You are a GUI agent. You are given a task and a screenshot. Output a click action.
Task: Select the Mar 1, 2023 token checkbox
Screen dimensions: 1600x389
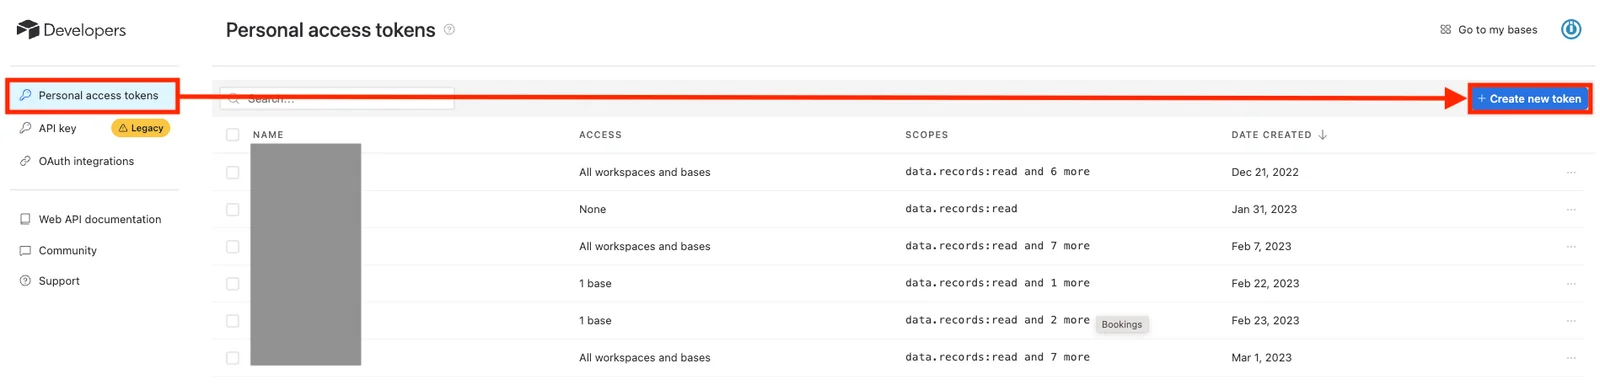click(232, 358)
